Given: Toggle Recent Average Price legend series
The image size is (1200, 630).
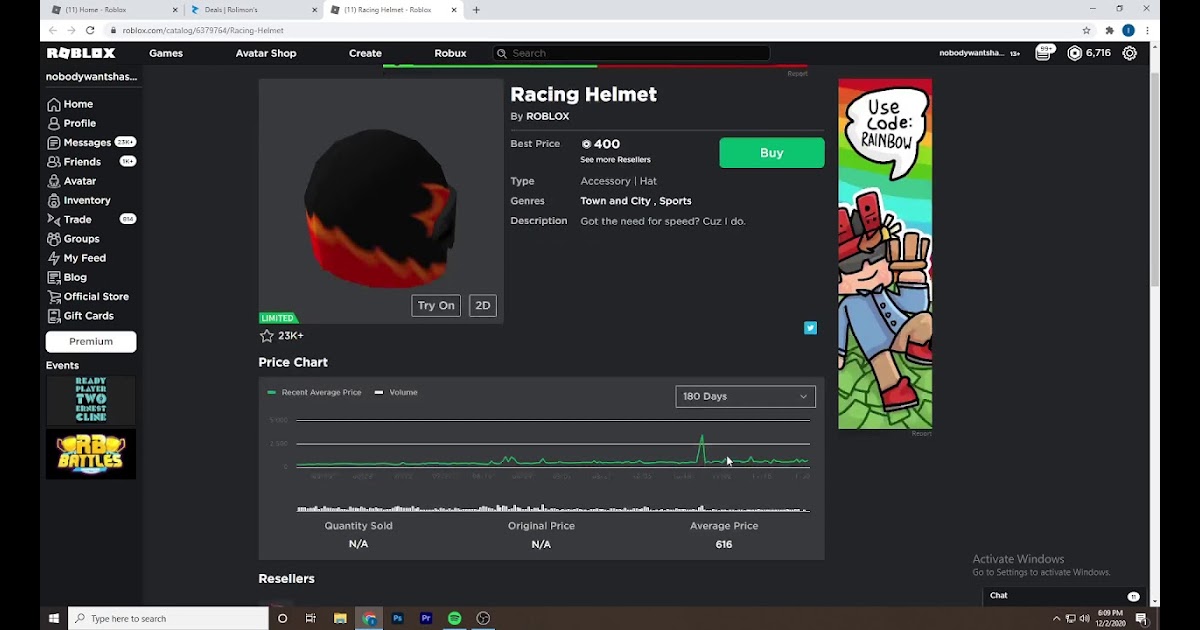Looking at the screenshot, I should [x=314, y=392].
